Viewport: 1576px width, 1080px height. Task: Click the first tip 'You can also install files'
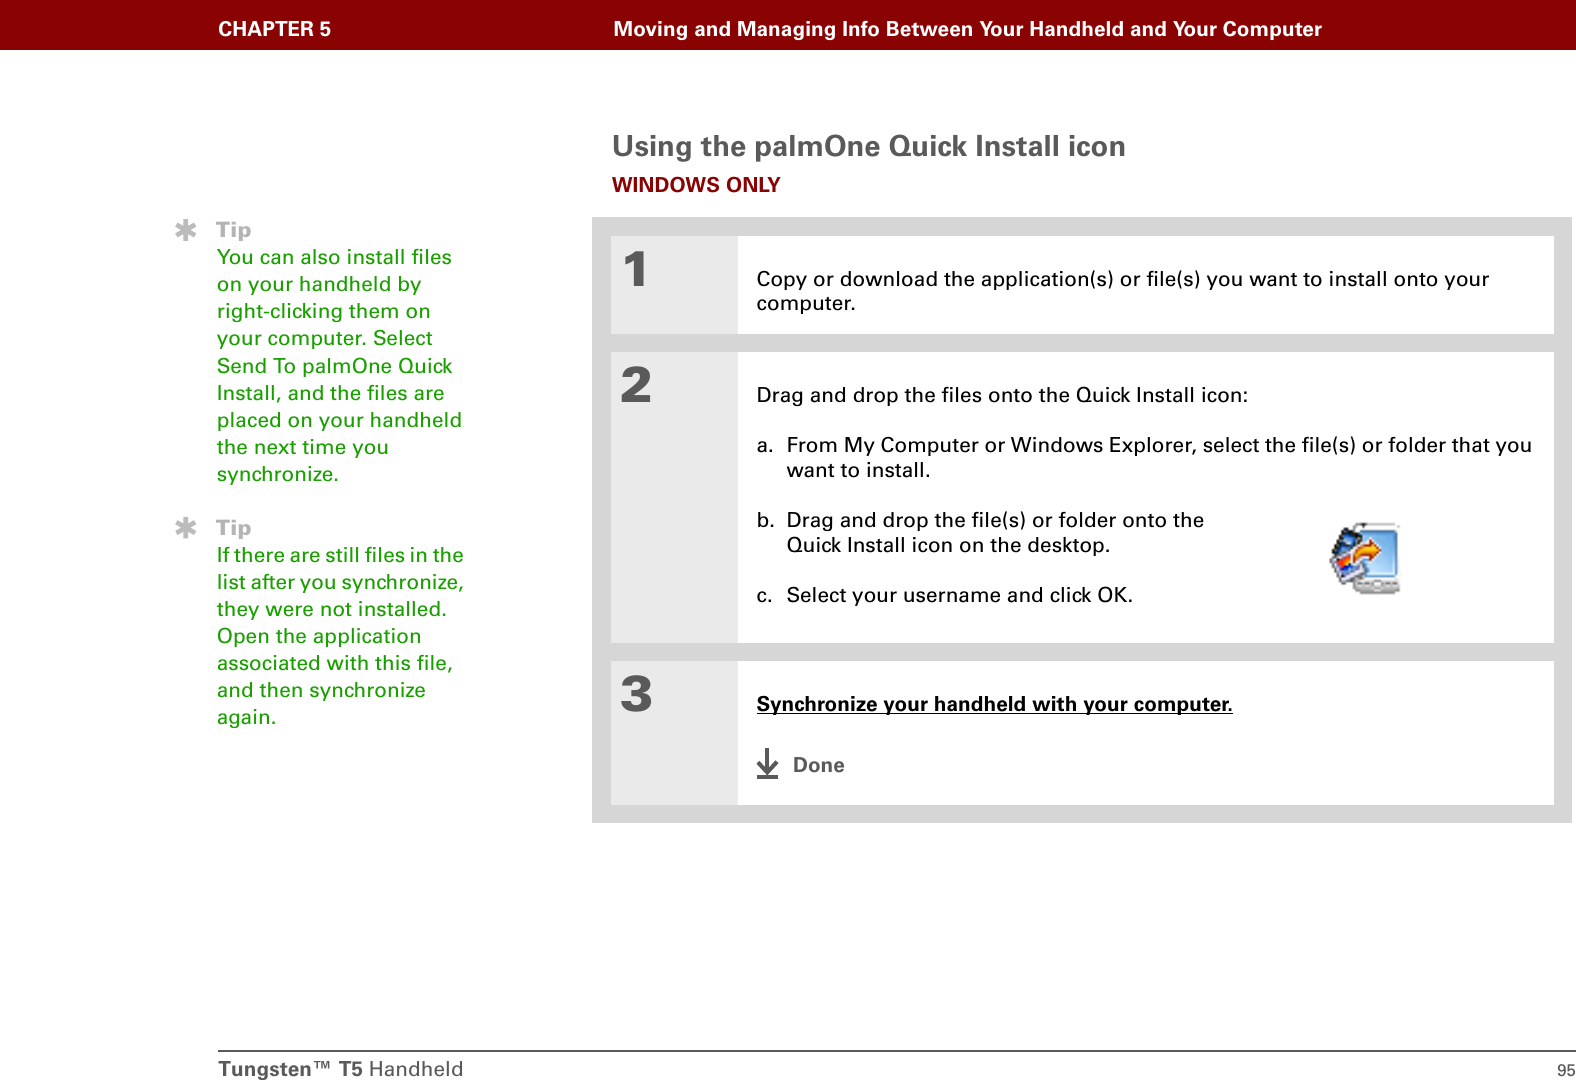click(x=339, y=365)
